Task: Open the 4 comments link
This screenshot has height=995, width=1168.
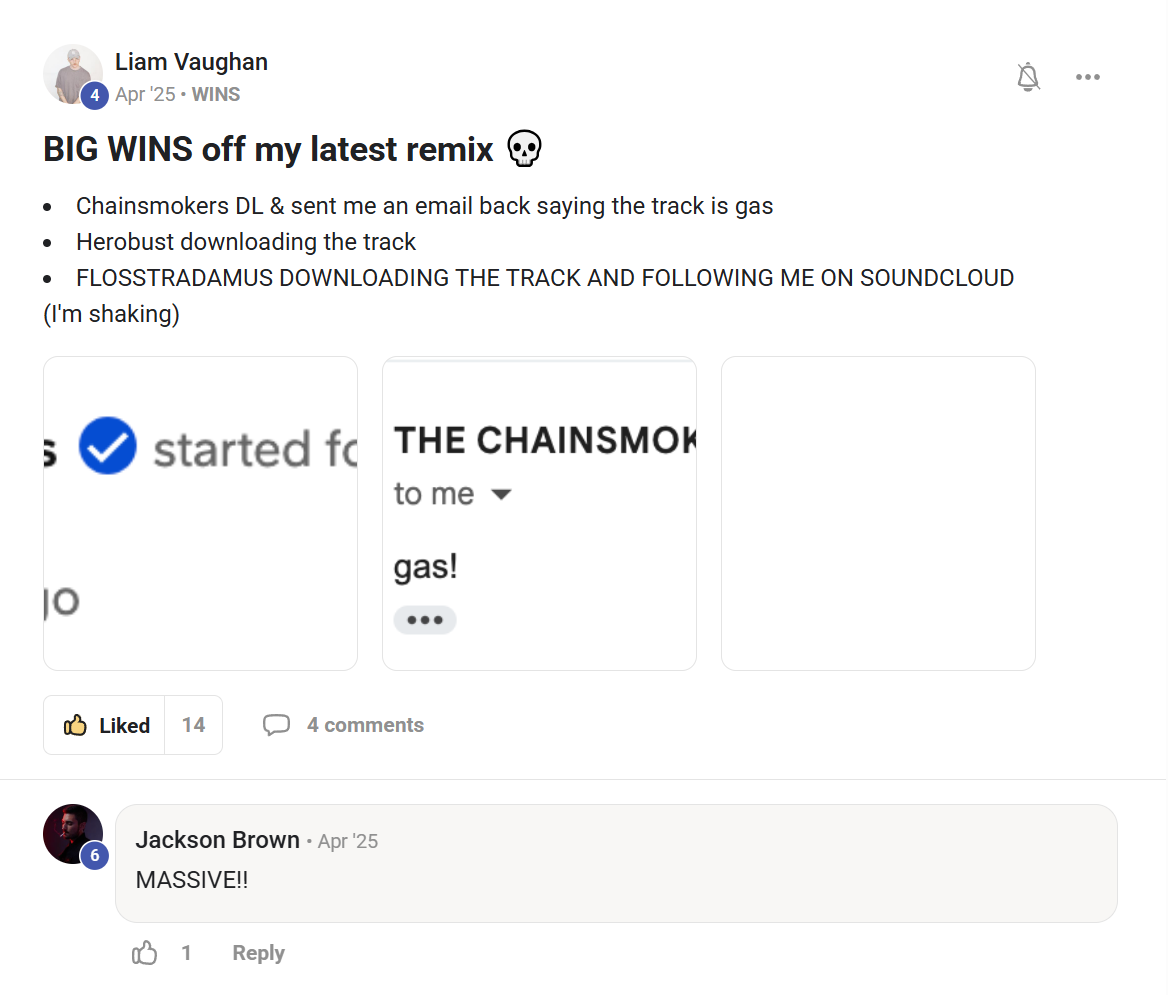Action: [365, 725]
